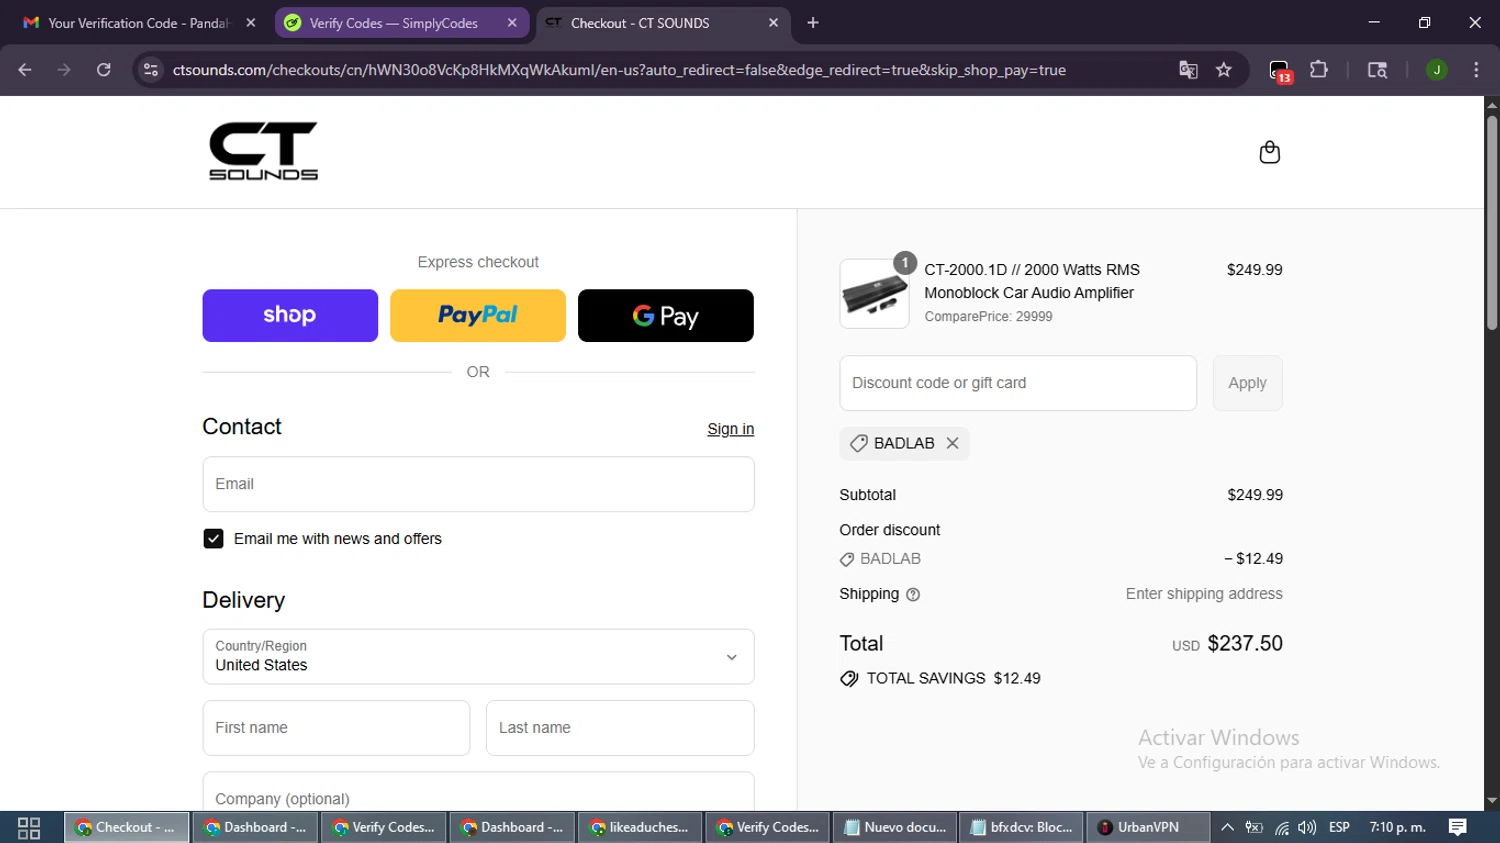Viewport: 1500px width, 843px height.
Task: Click the browser forward arrow
Action: (x=64, y=70)
